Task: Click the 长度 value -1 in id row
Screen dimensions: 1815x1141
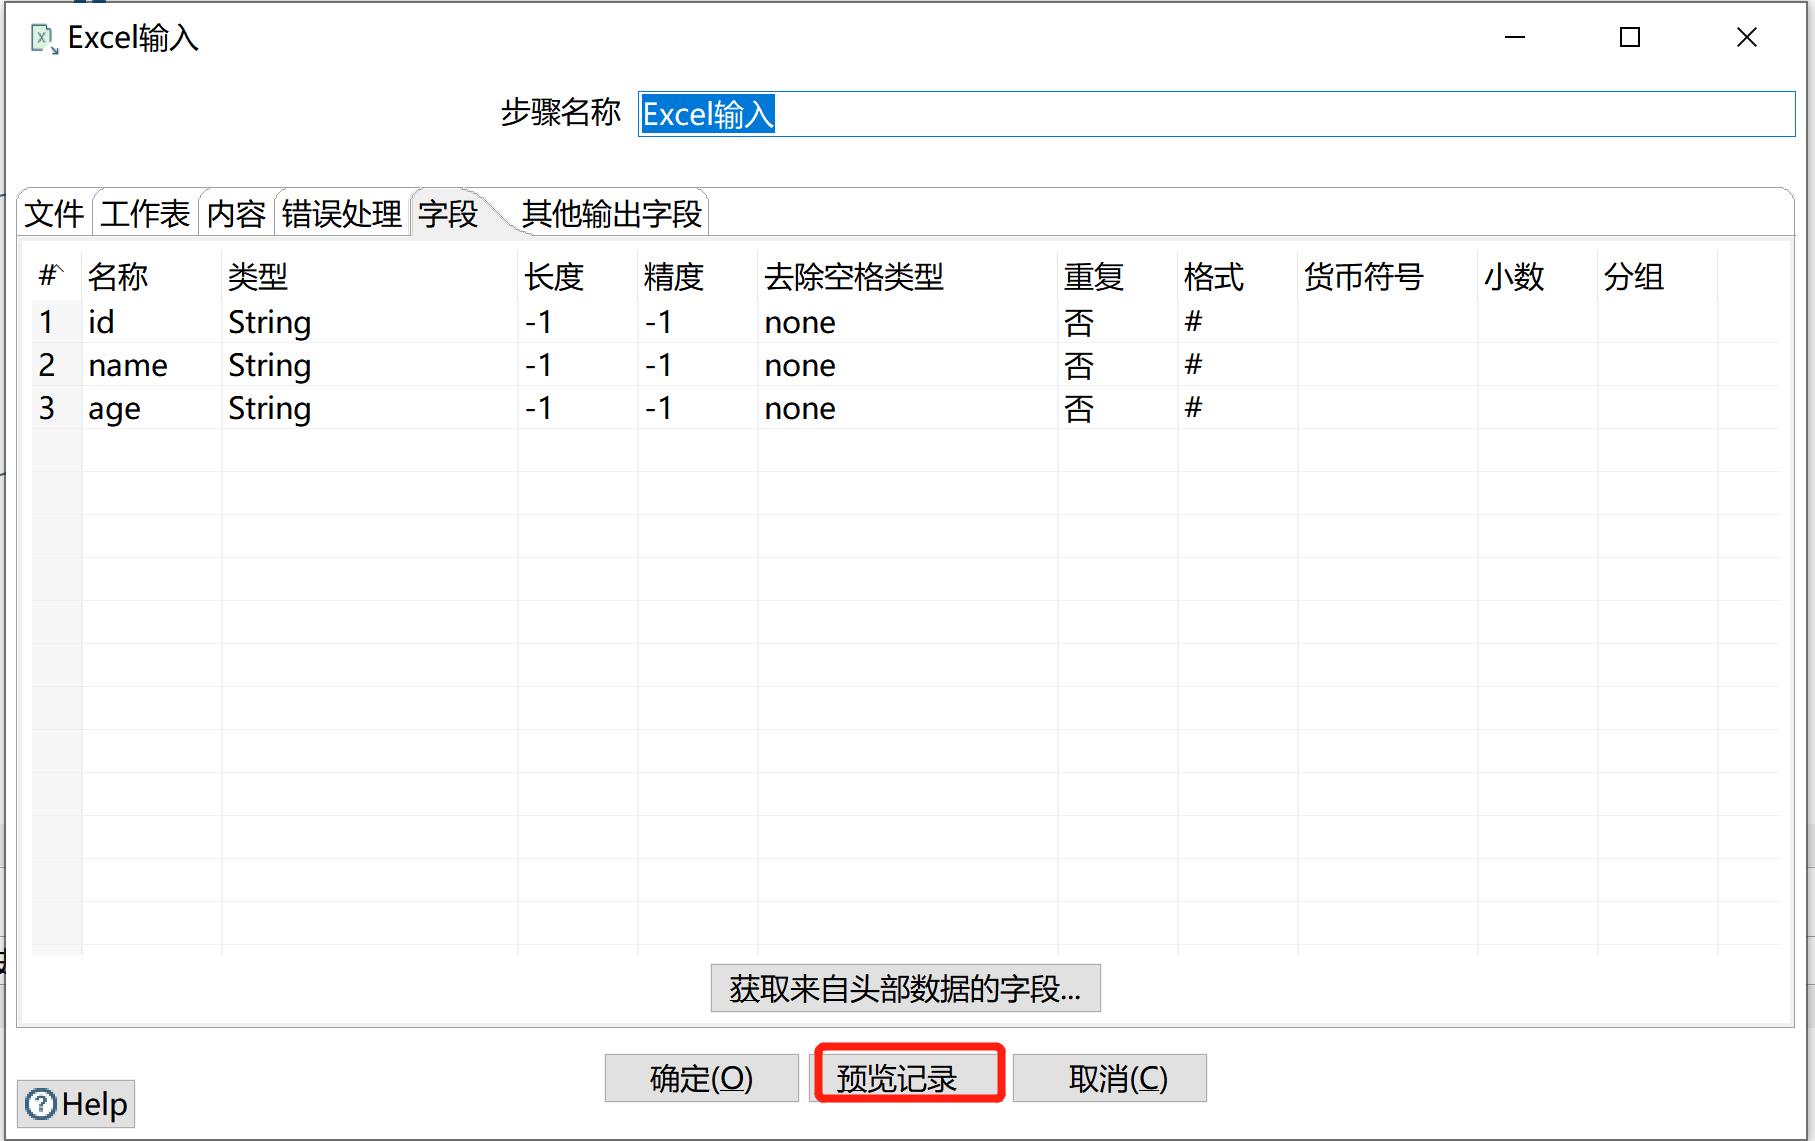Action: click(577, 322)
